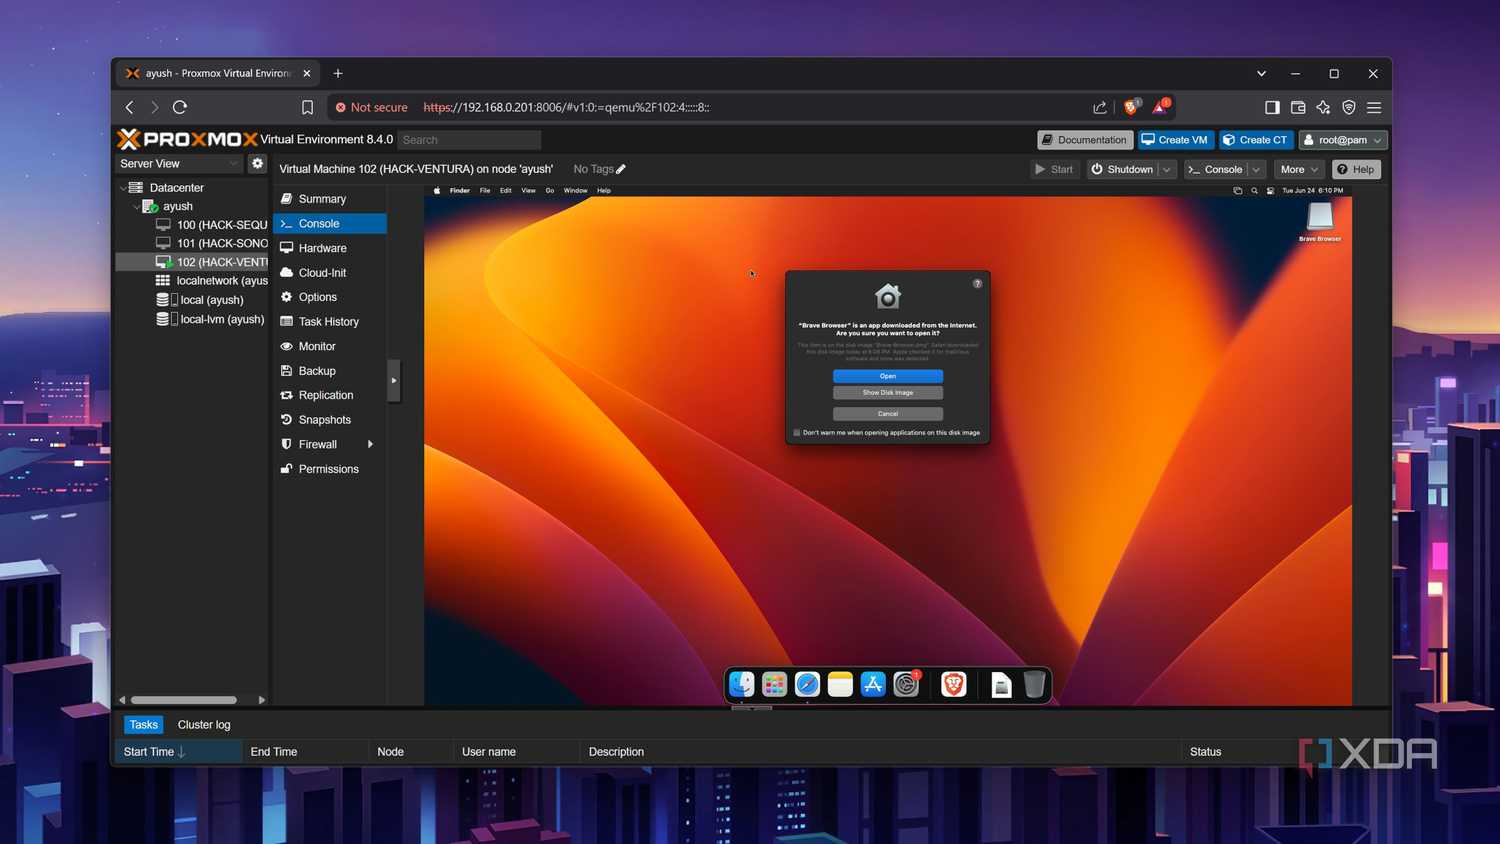1500x844 pixels.
Task: Switch to the Cluster log tab
Action: tap(204, 725)
